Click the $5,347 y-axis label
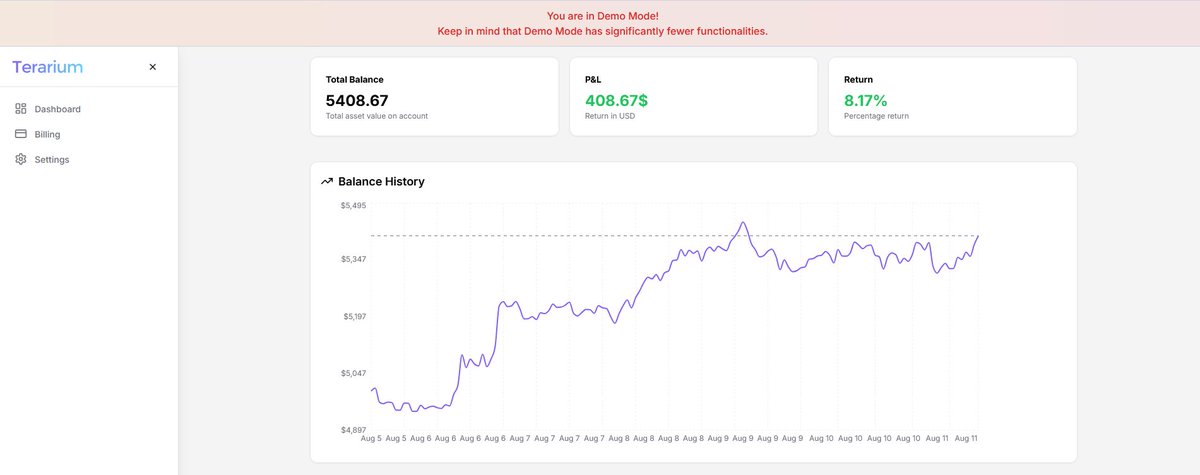Image resolution: width=1200 pixels, height=475 pixels. tap(353, 259)
